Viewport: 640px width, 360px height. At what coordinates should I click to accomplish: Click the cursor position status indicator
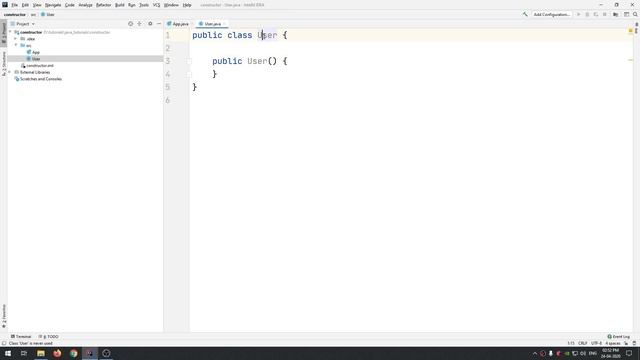click(x=571, y=343)
